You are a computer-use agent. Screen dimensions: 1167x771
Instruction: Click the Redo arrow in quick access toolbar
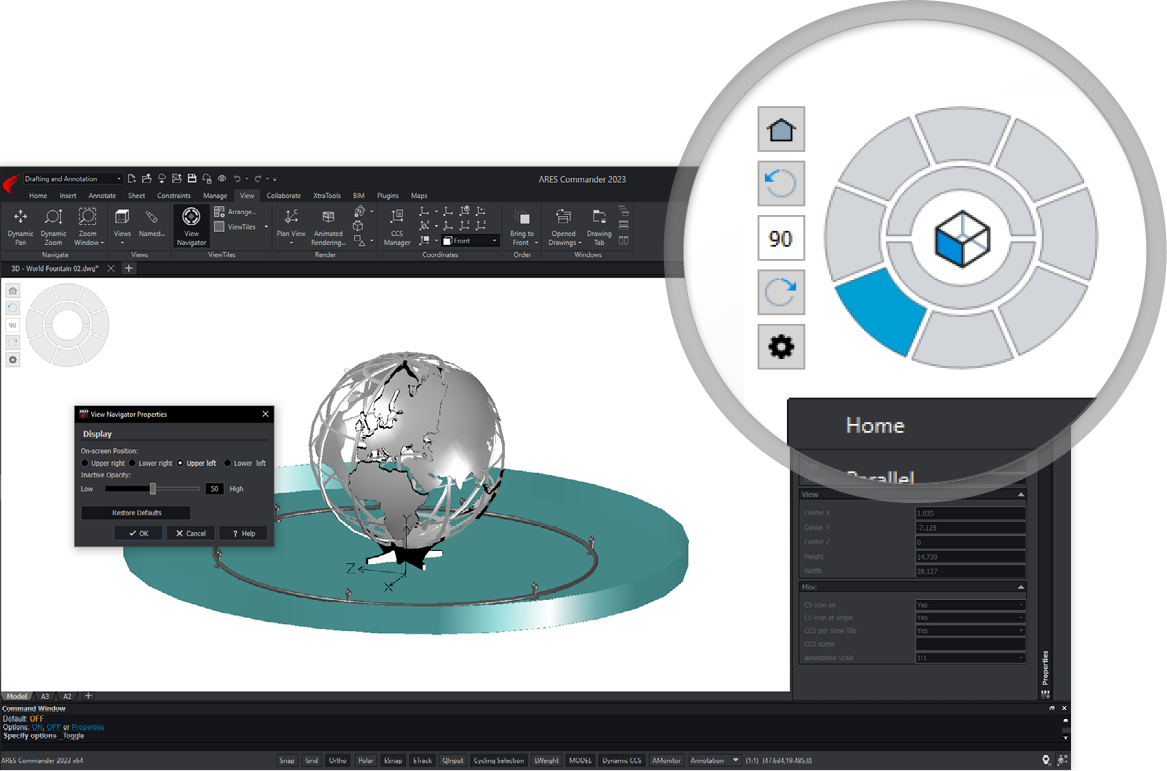click(258, 179)
